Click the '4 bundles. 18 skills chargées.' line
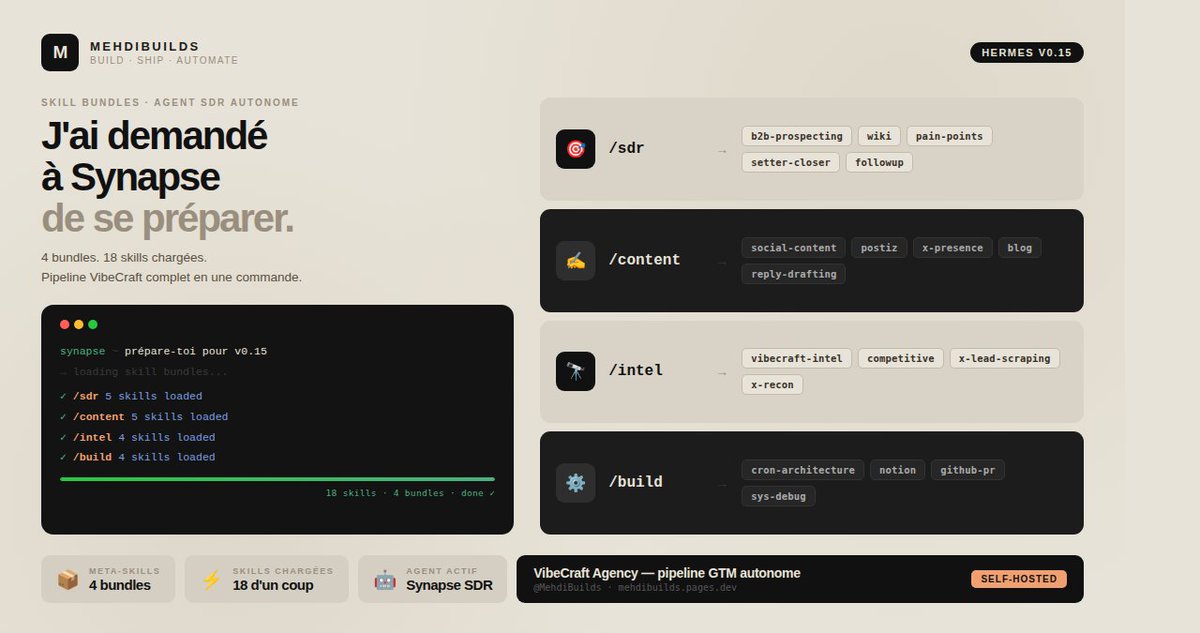1200x633 pixels. [x=124, y=257]
